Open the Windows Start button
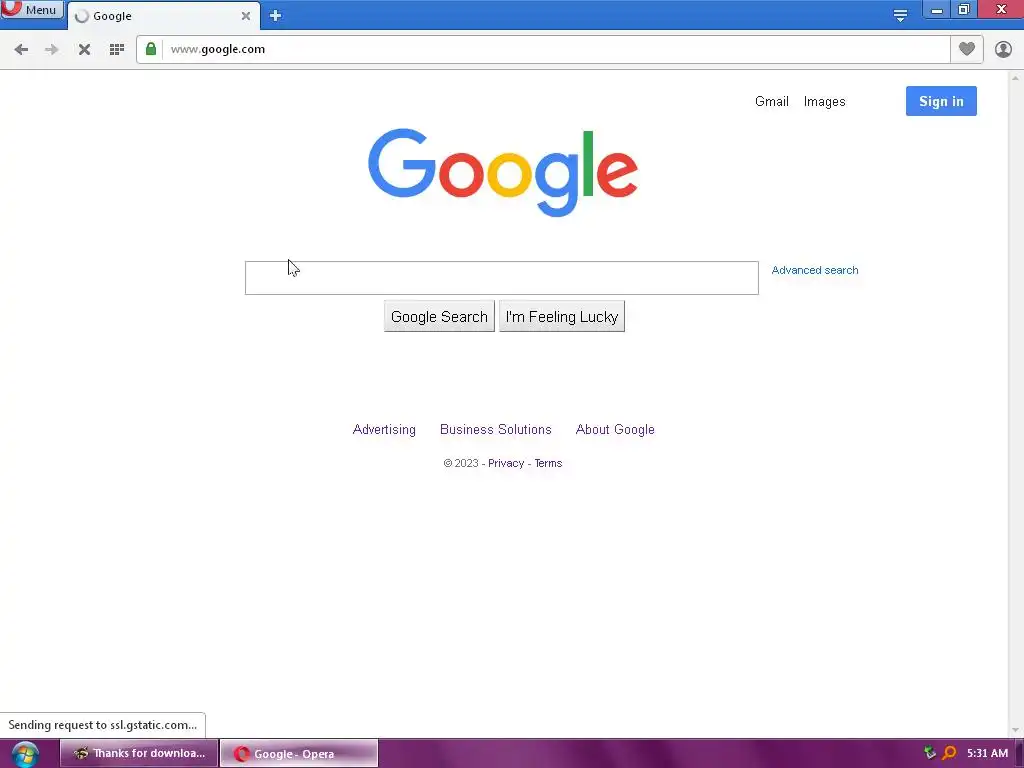The height and width of the screenshot is (768, 1024). (x=25, y=754)
